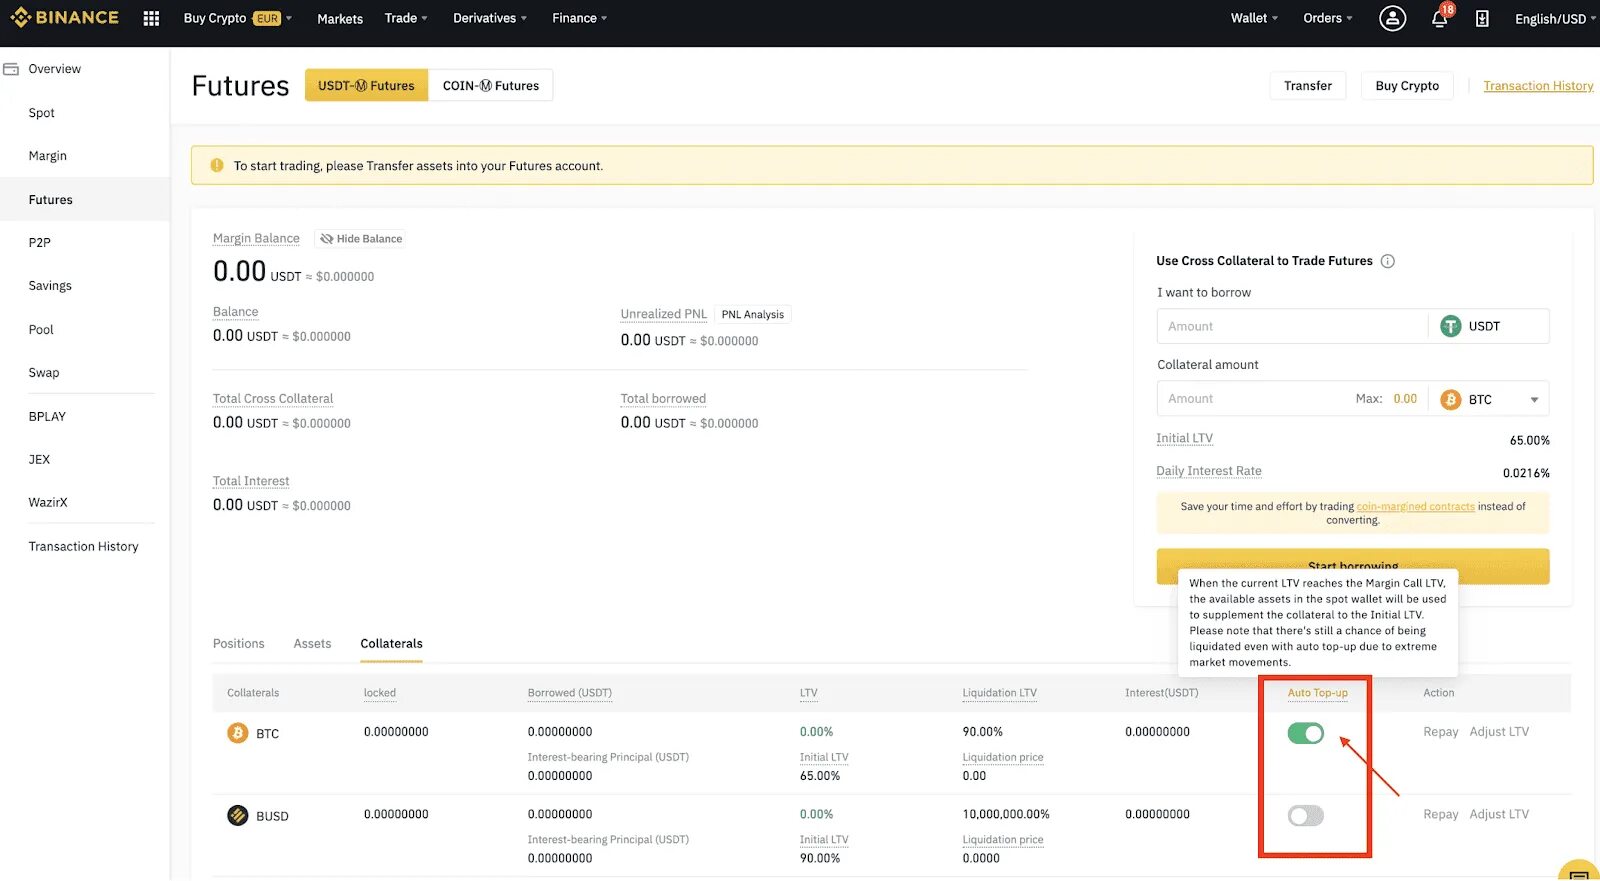Switch to the Positions tab
The width and height of the screenshot is (1600, 881).
238,643
